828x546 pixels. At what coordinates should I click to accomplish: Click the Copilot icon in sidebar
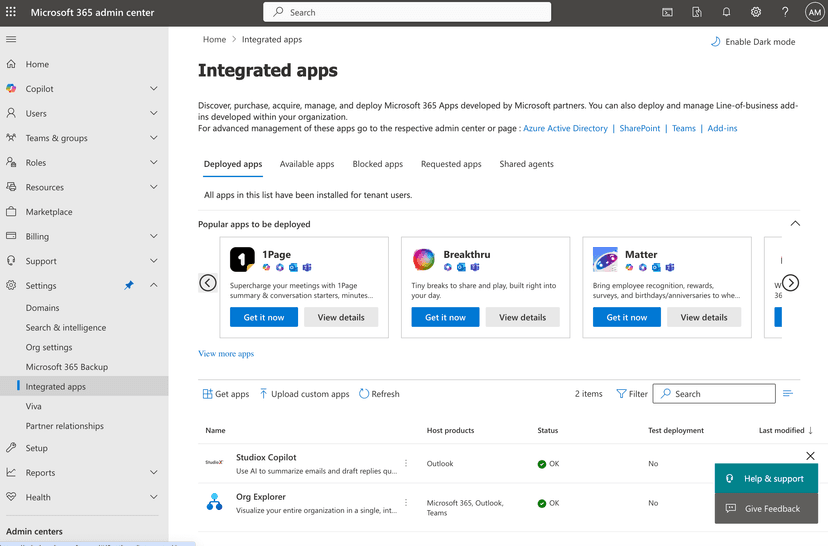(11, 89)
